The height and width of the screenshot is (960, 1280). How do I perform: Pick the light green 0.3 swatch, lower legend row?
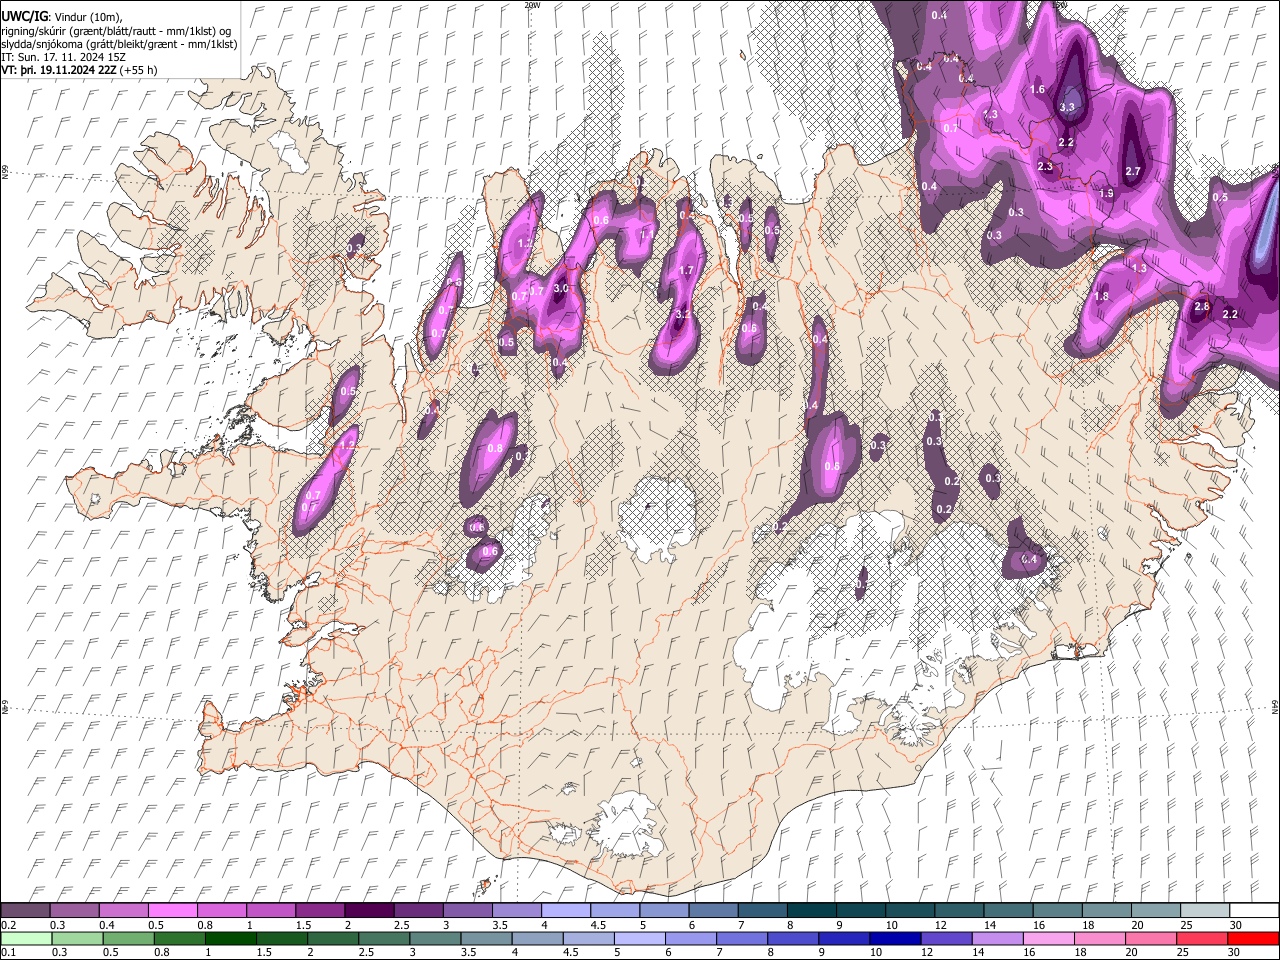point(77,938)
